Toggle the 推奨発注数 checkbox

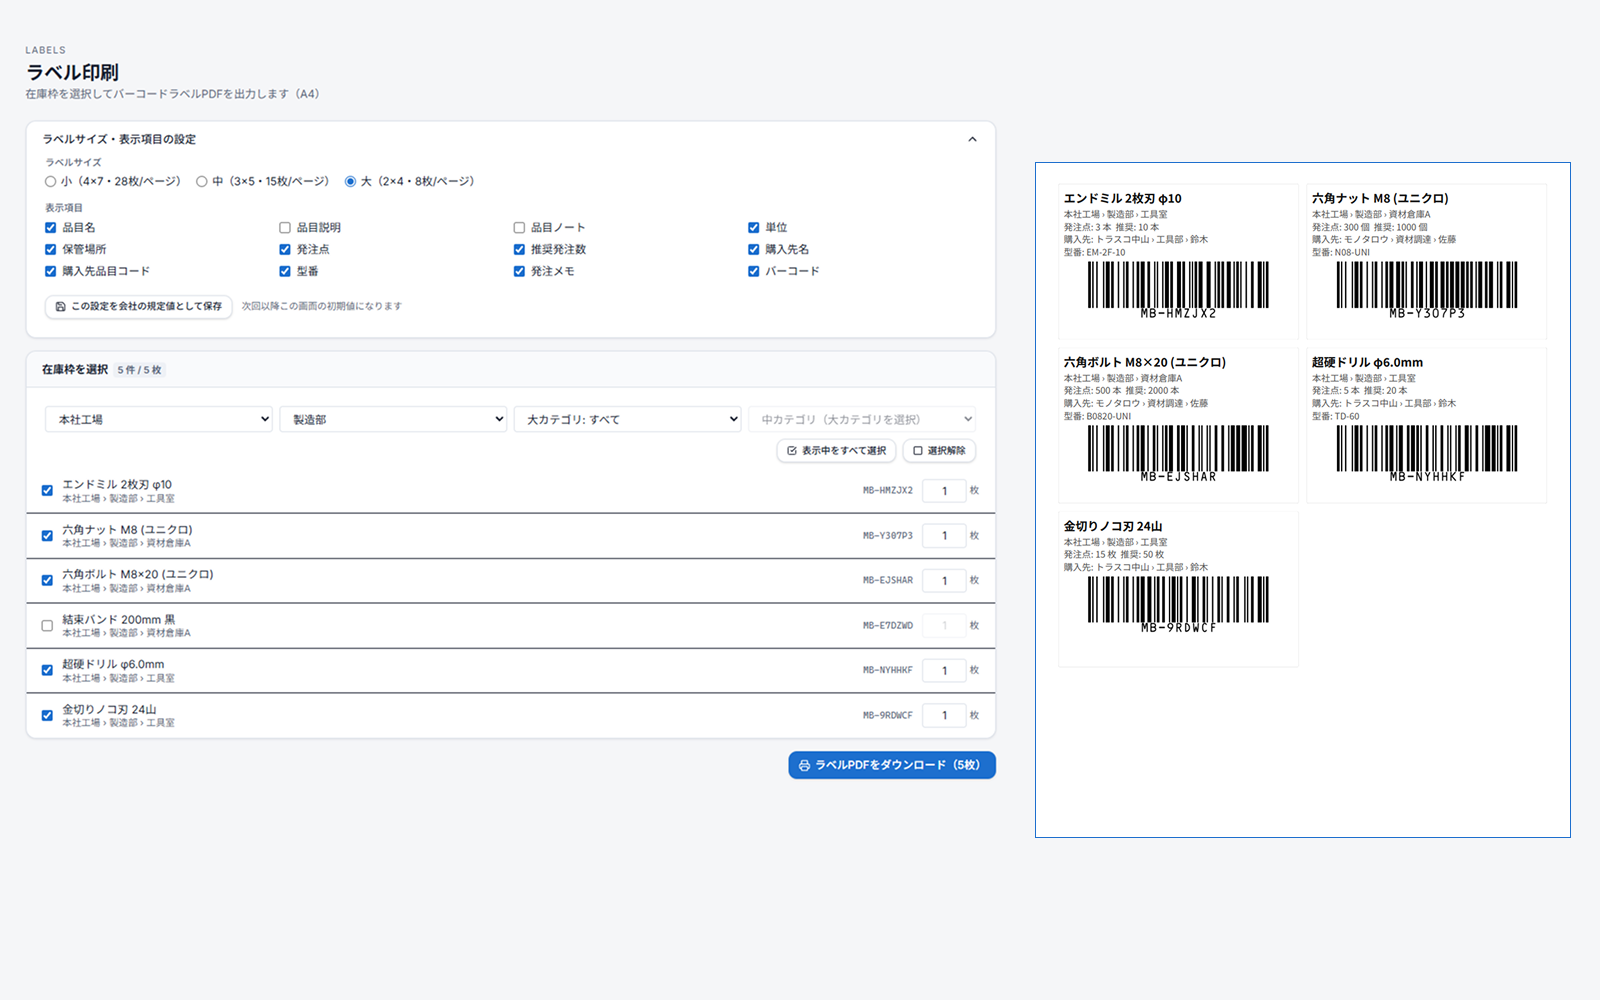[519, 250]
